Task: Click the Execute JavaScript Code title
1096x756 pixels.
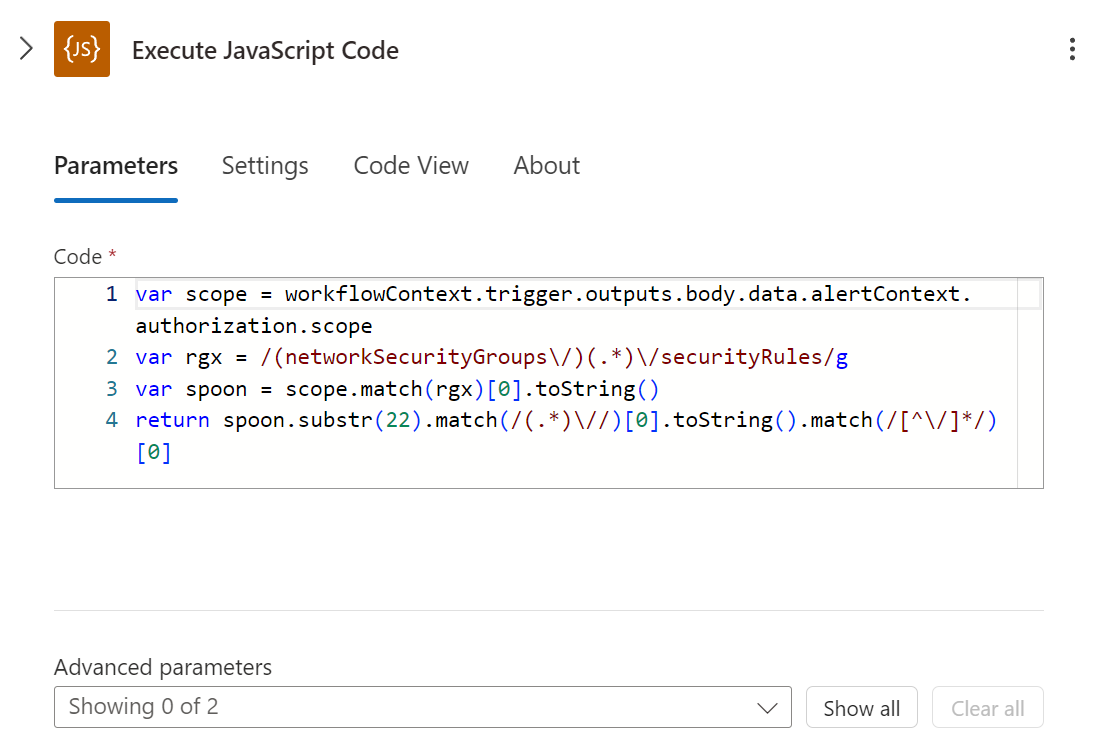Action: coord(265,51)
